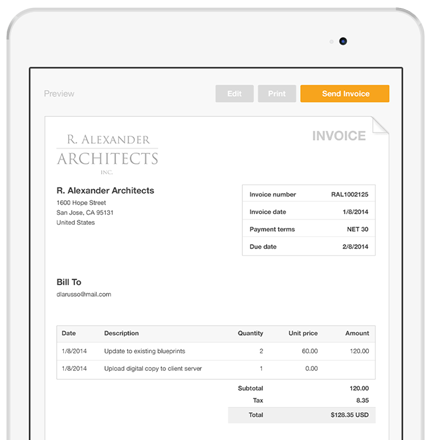Viewport: 430px width, 440px height.
Task: Click the tablet front camera
Action: (x=343, y=41)
